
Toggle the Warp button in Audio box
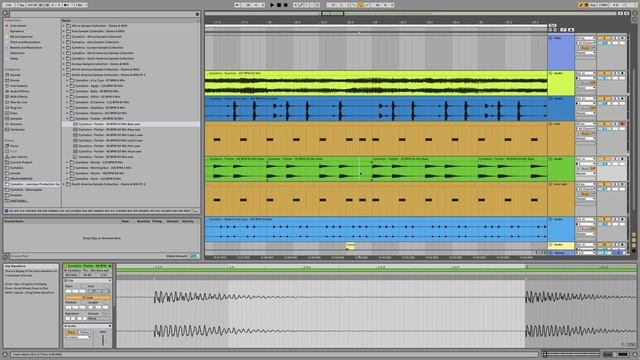tap(71, 333)
